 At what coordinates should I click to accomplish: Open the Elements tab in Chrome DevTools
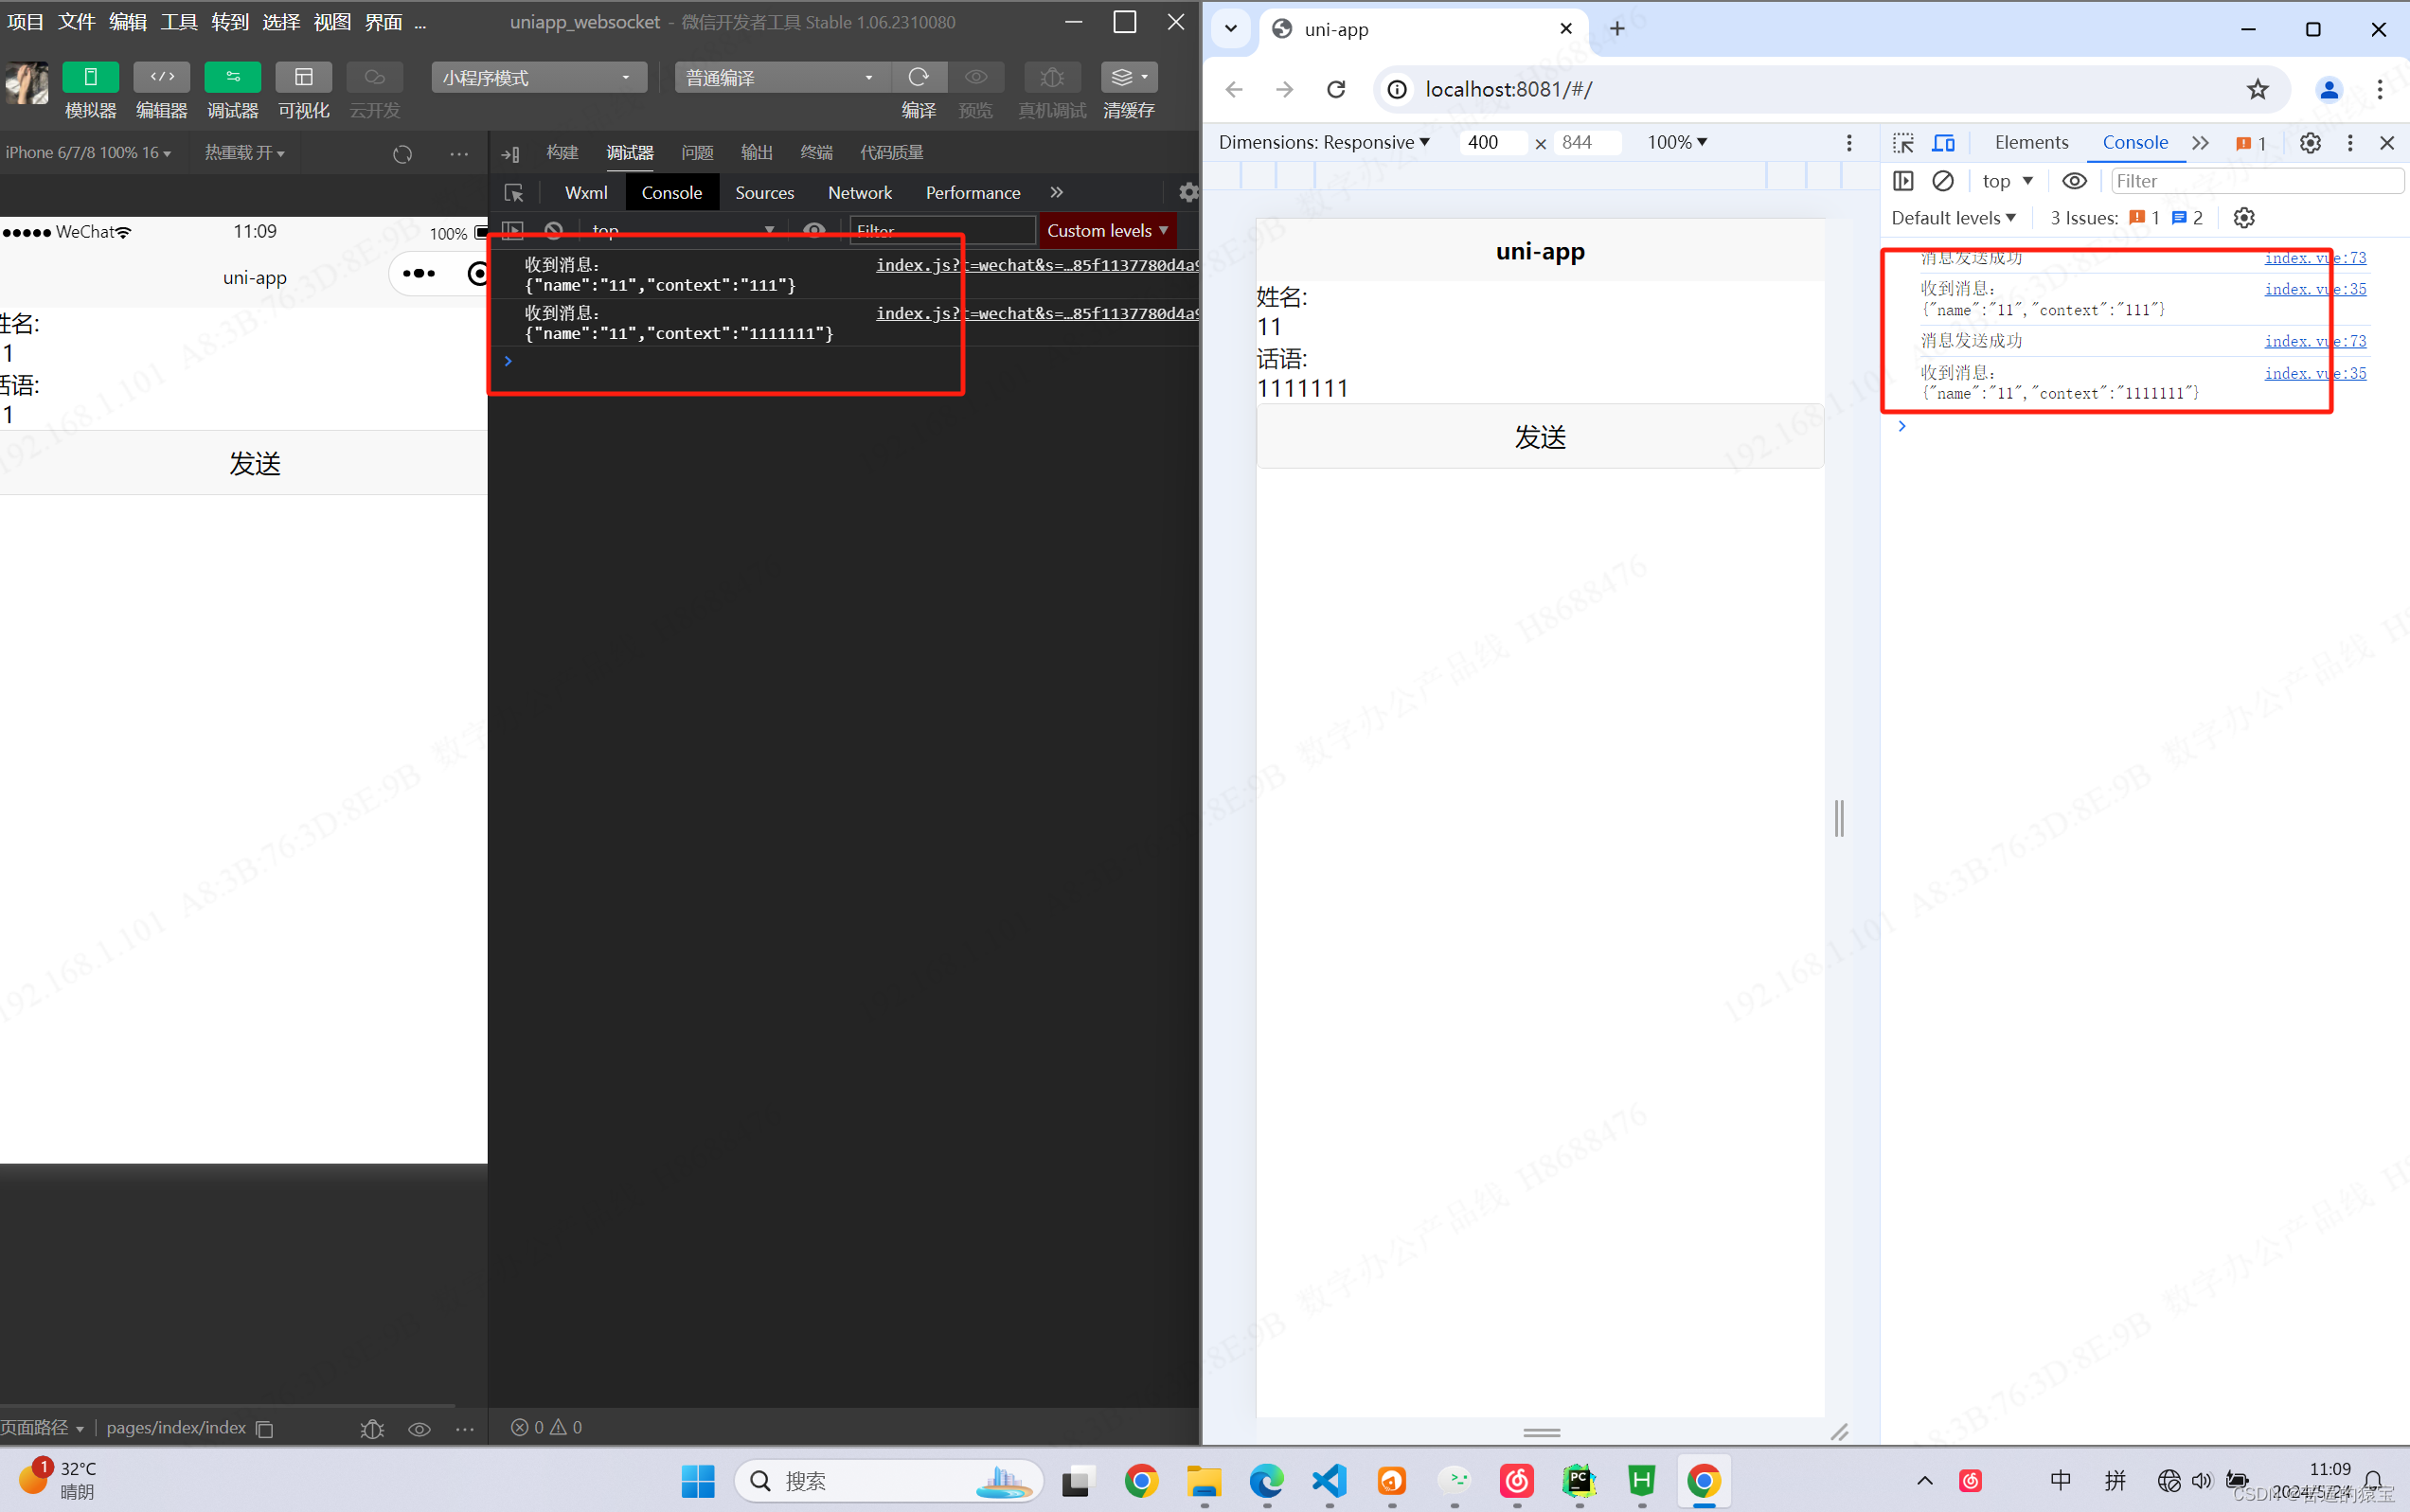[2031, 142]
